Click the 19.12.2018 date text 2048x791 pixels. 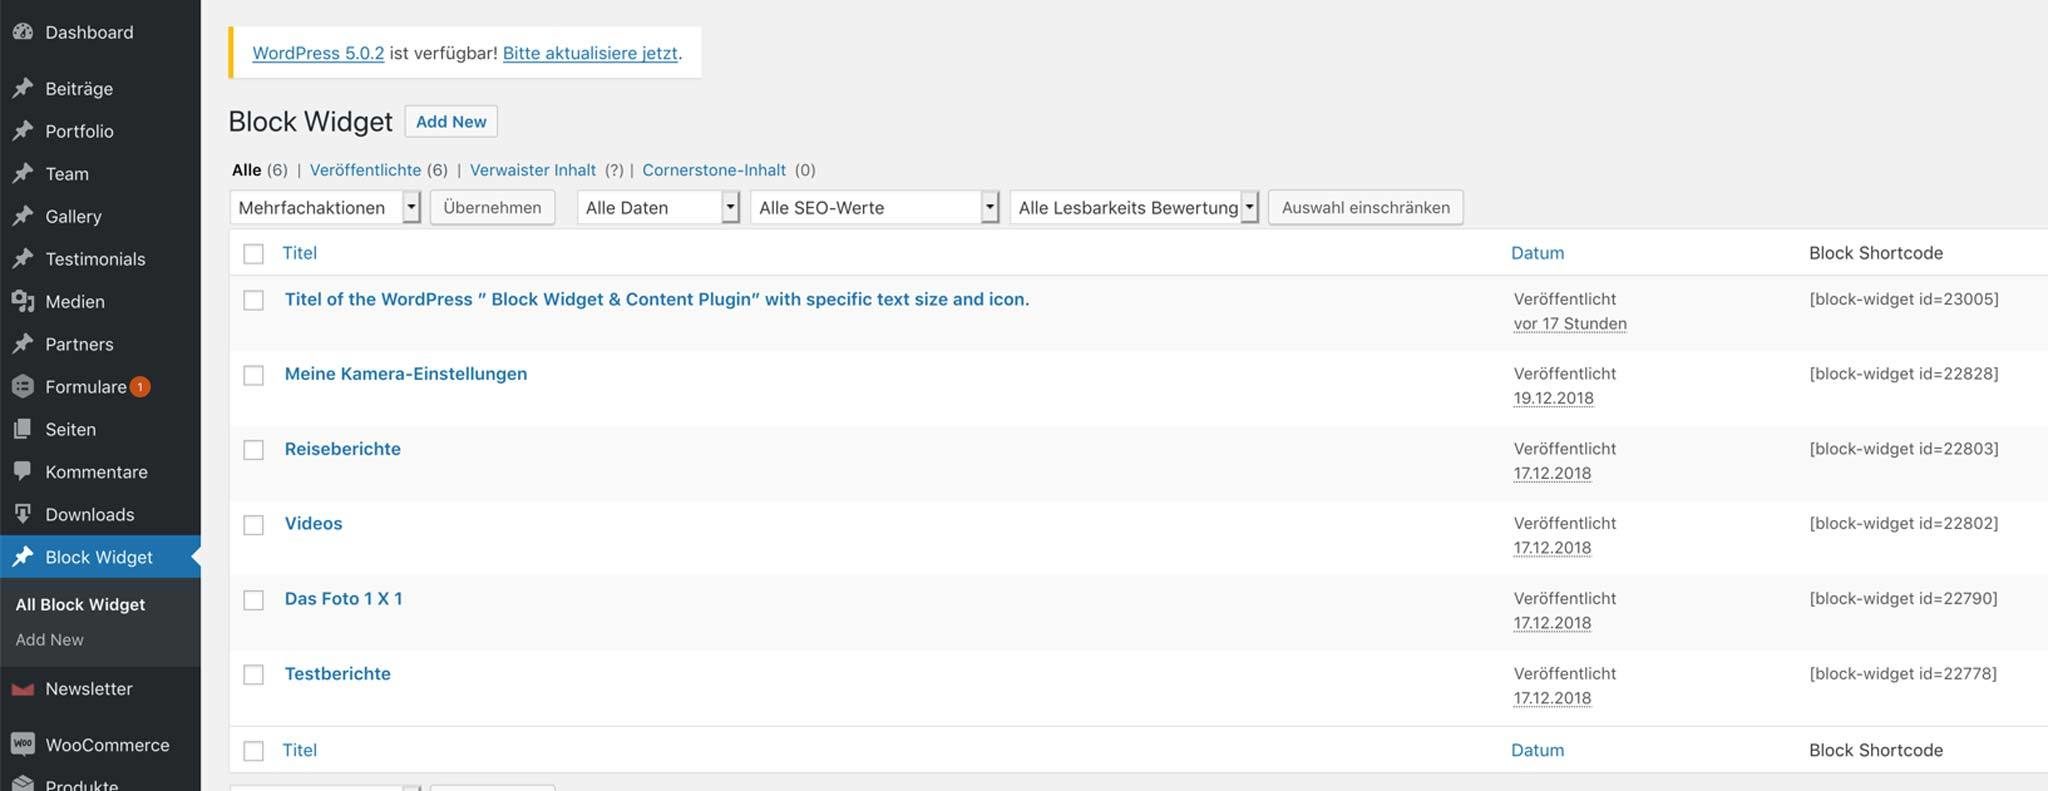coord(1553,398)
